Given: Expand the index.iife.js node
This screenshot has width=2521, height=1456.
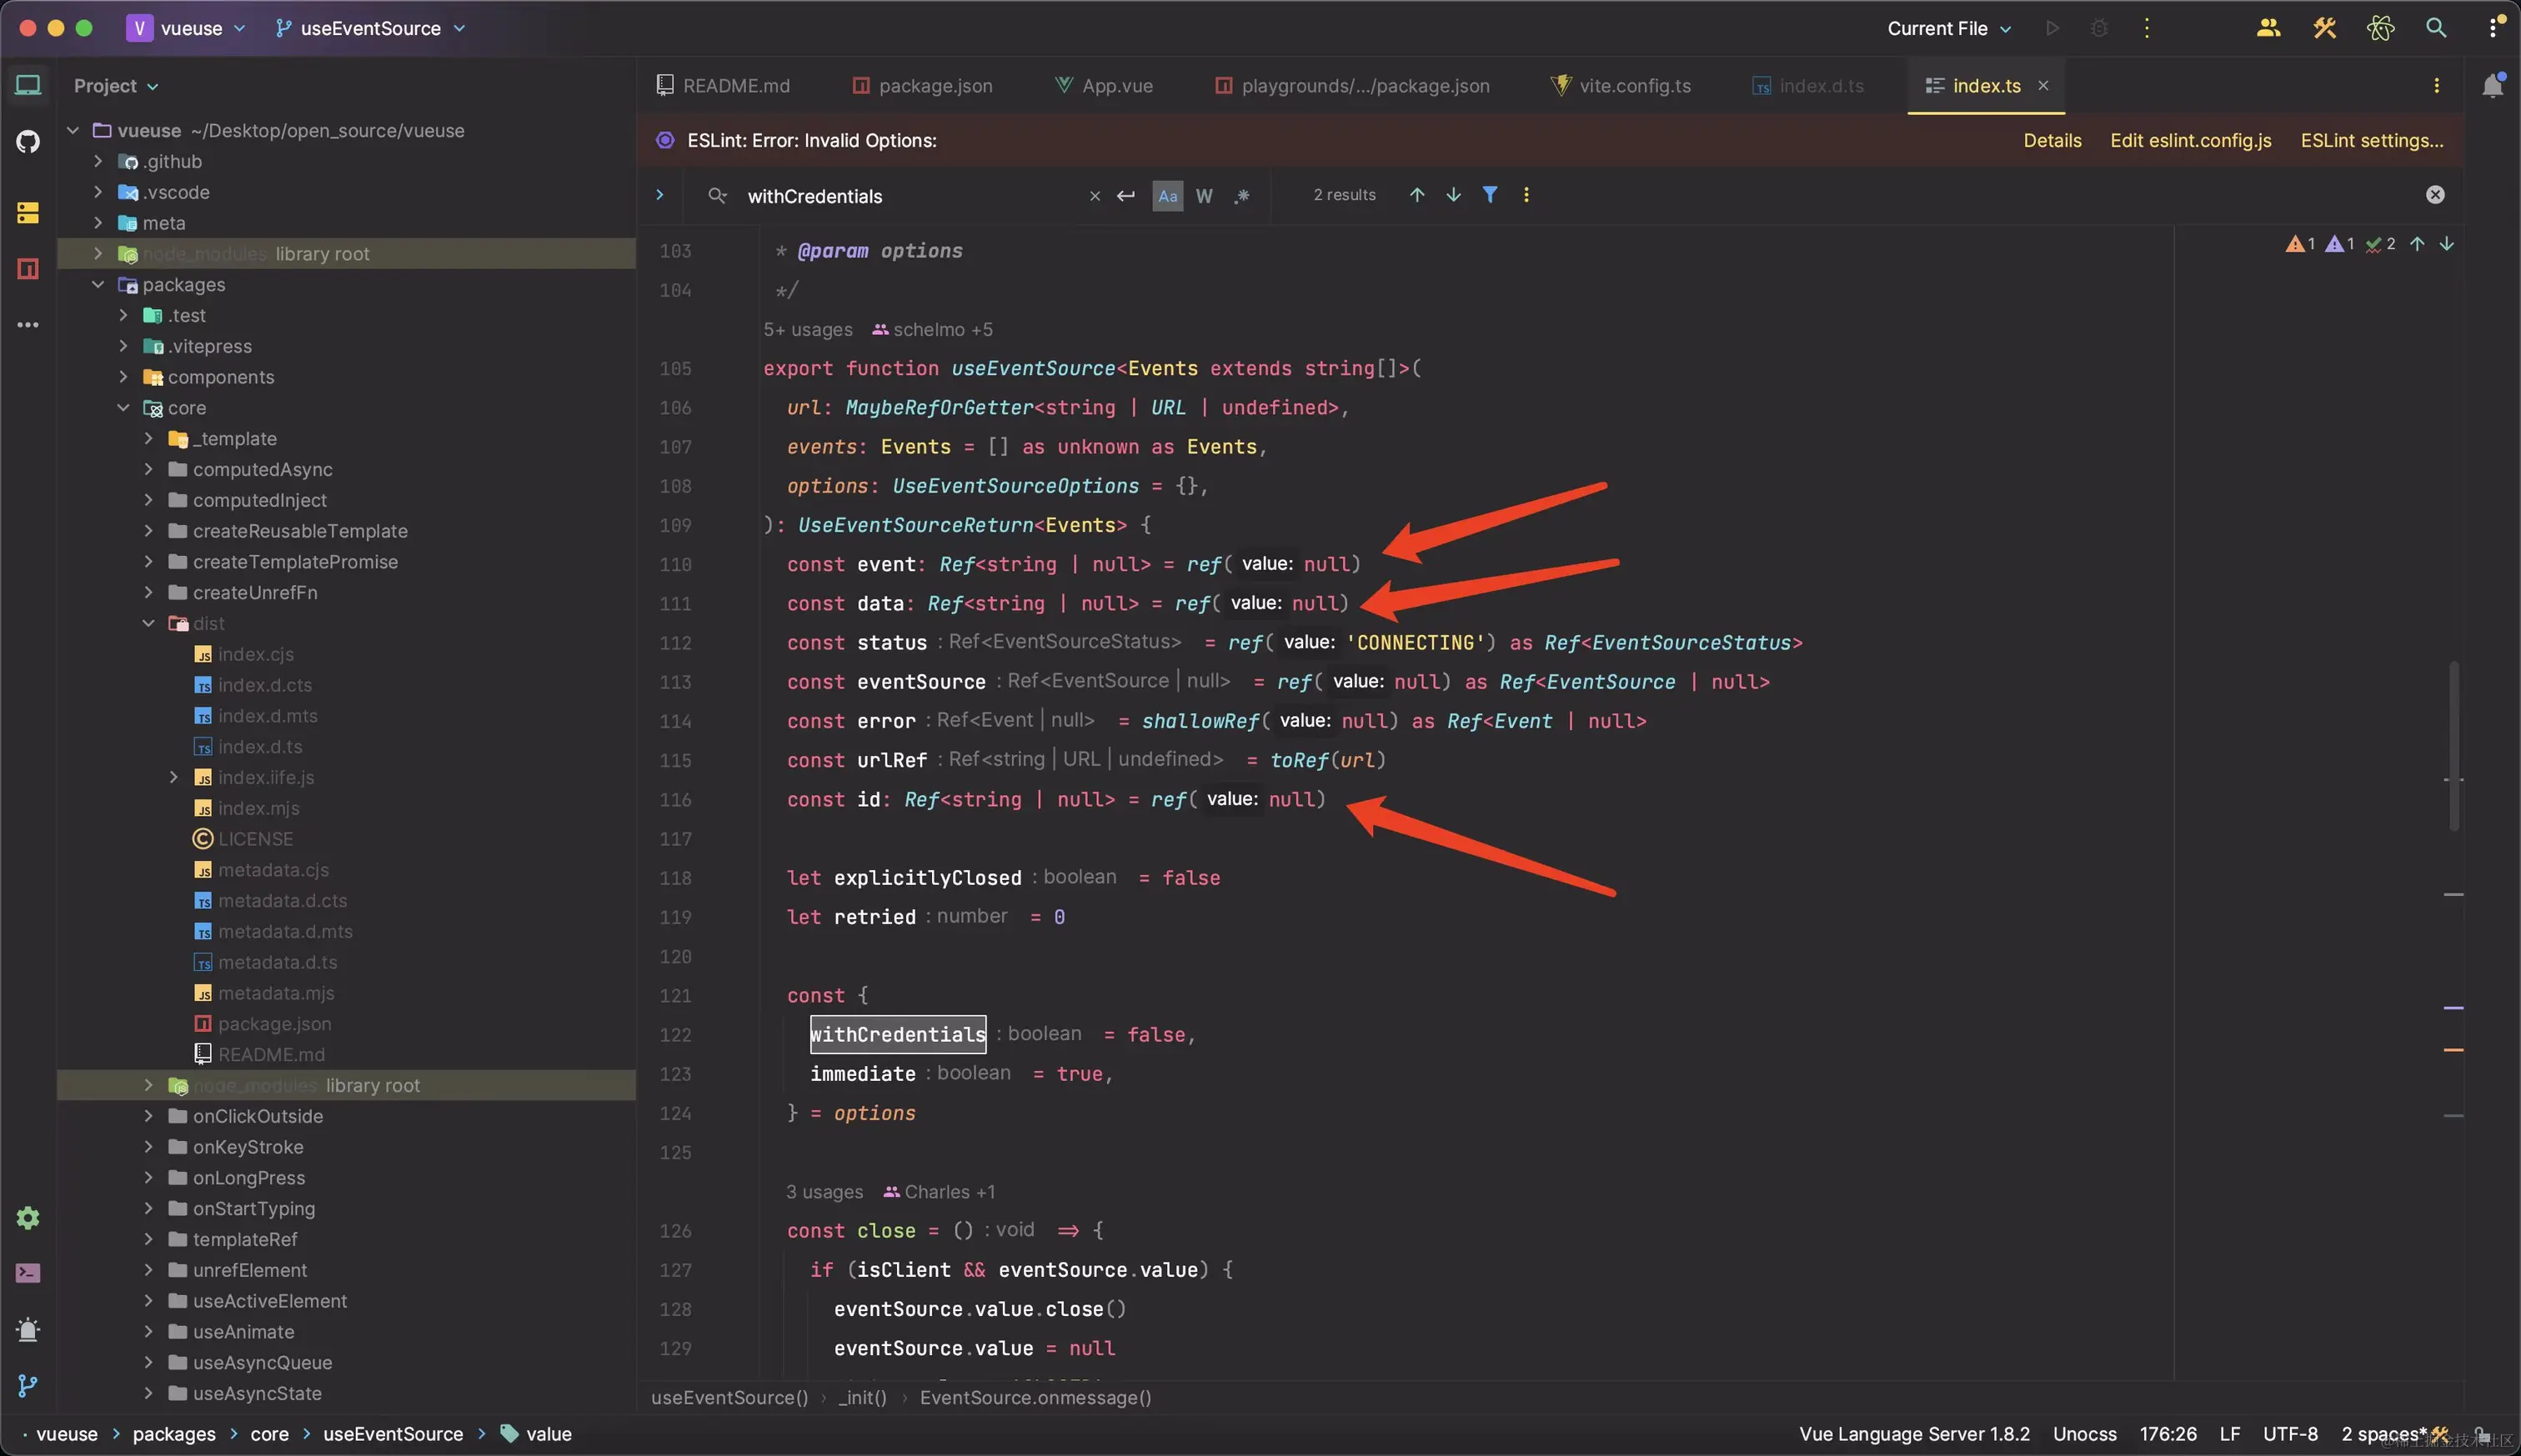Looking at the screenshot, I should coord(173,777).
